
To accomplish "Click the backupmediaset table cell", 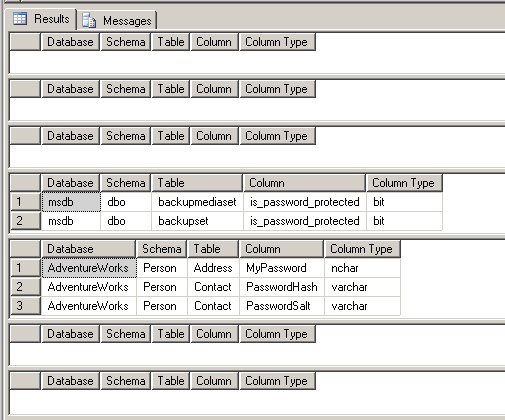I will coord(198,202).
